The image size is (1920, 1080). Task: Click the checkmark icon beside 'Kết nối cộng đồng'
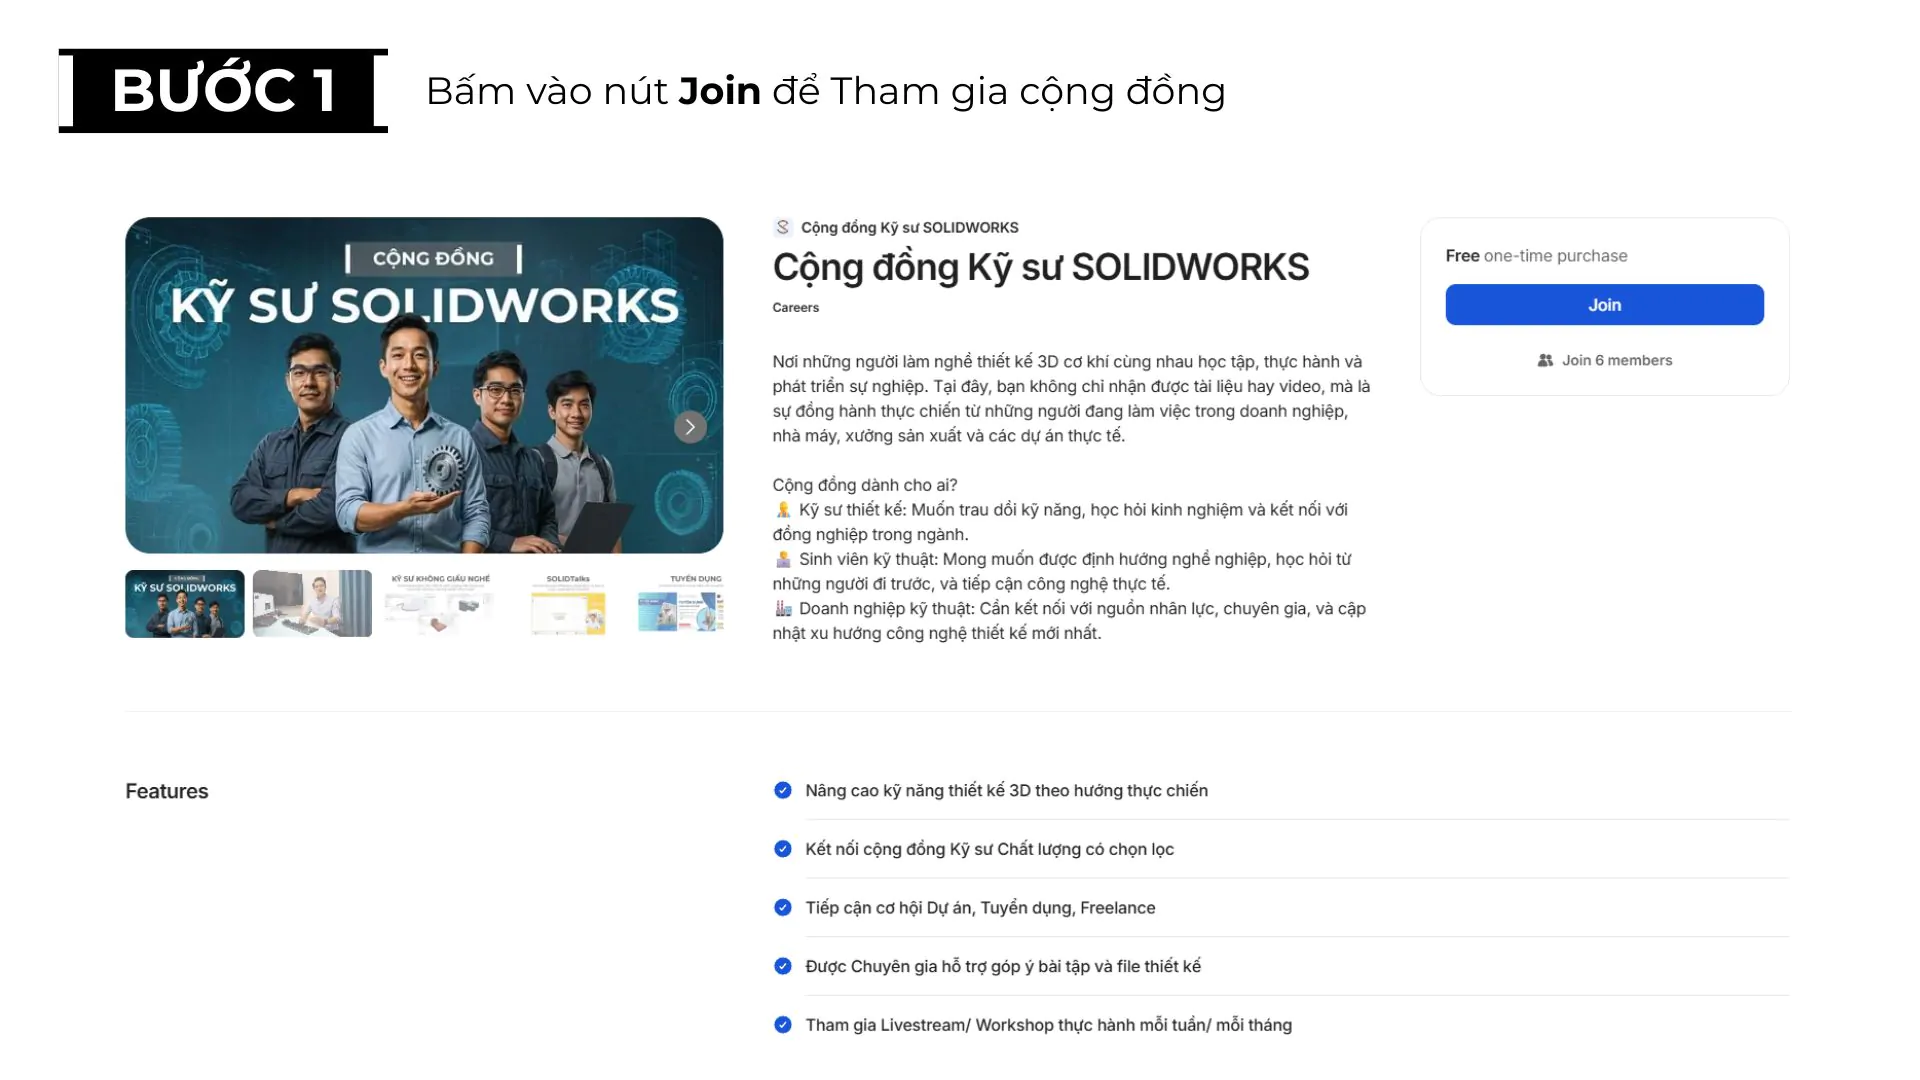pyautogui.click(x=783, y=849)
